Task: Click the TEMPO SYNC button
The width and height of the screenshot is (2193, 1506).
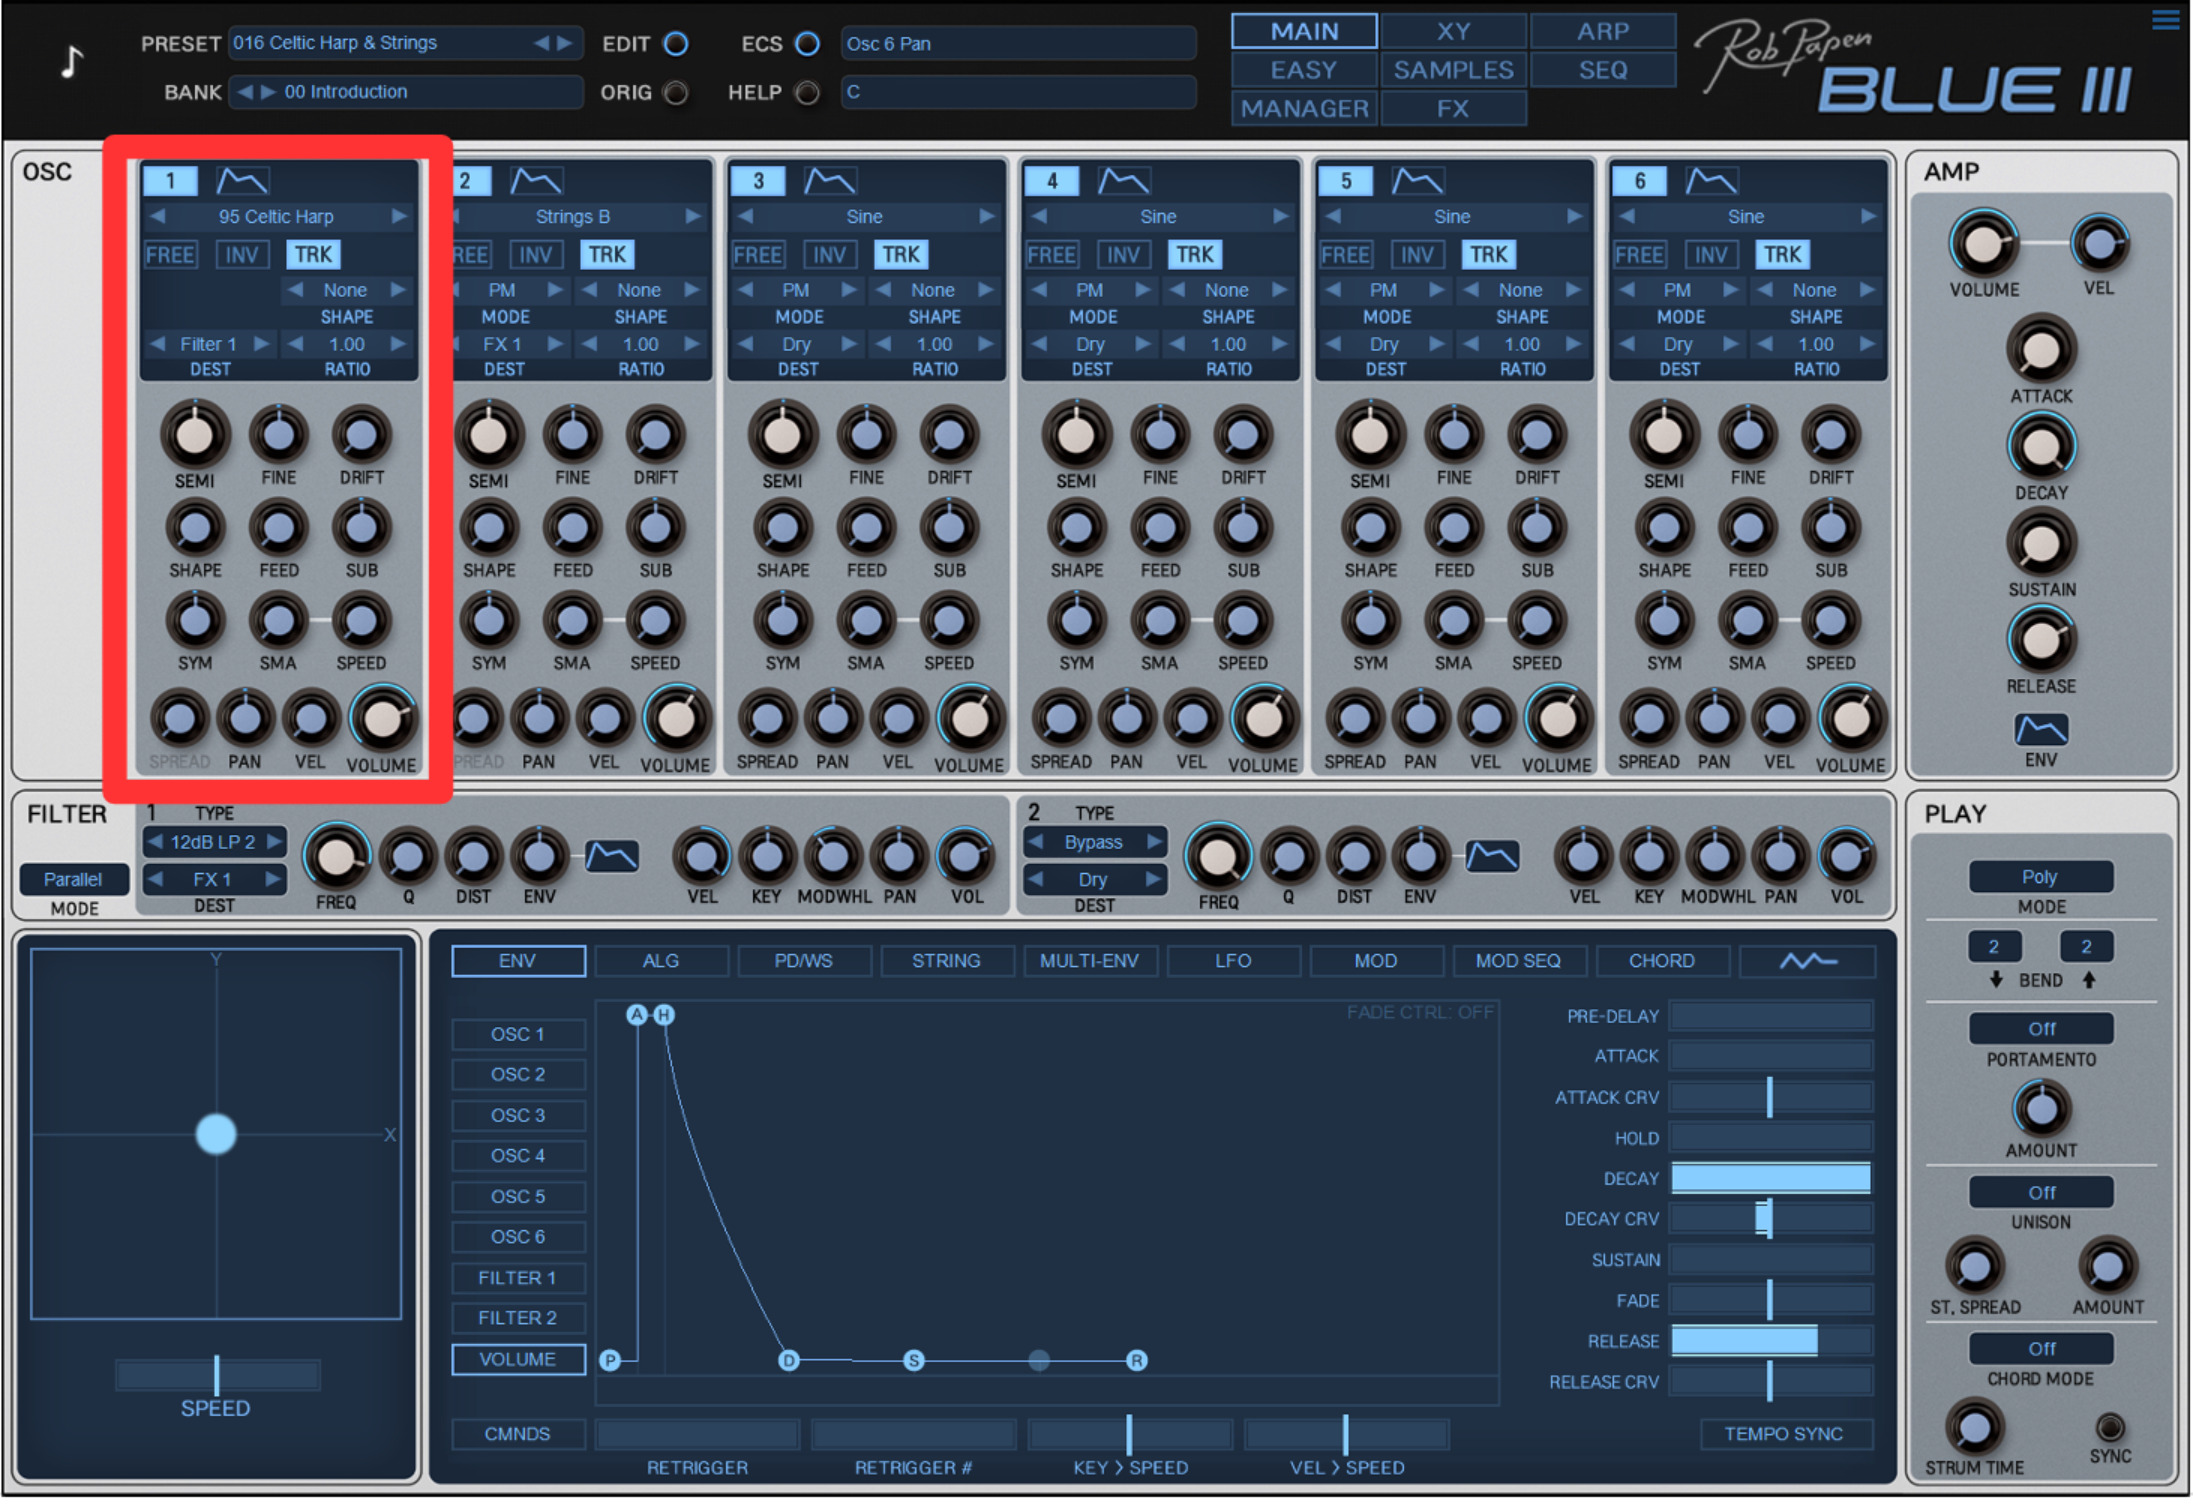Action: click(x=1784, y=1434)
